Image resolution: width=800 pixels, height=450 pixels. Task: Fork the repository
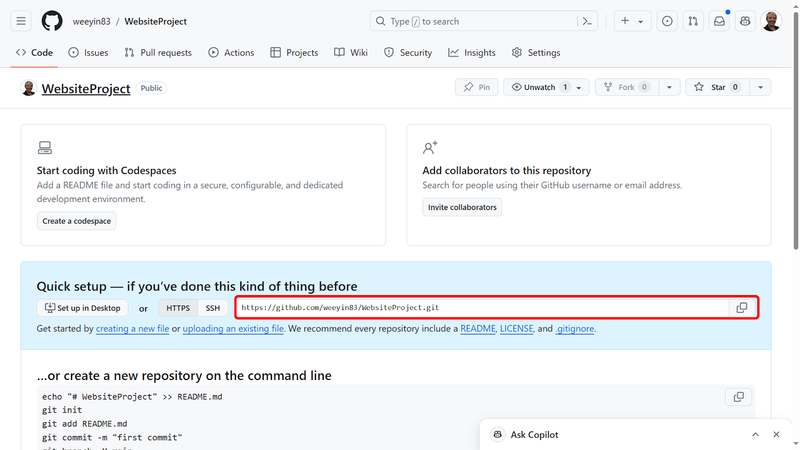pyautogui.click(x=627, y=87)
